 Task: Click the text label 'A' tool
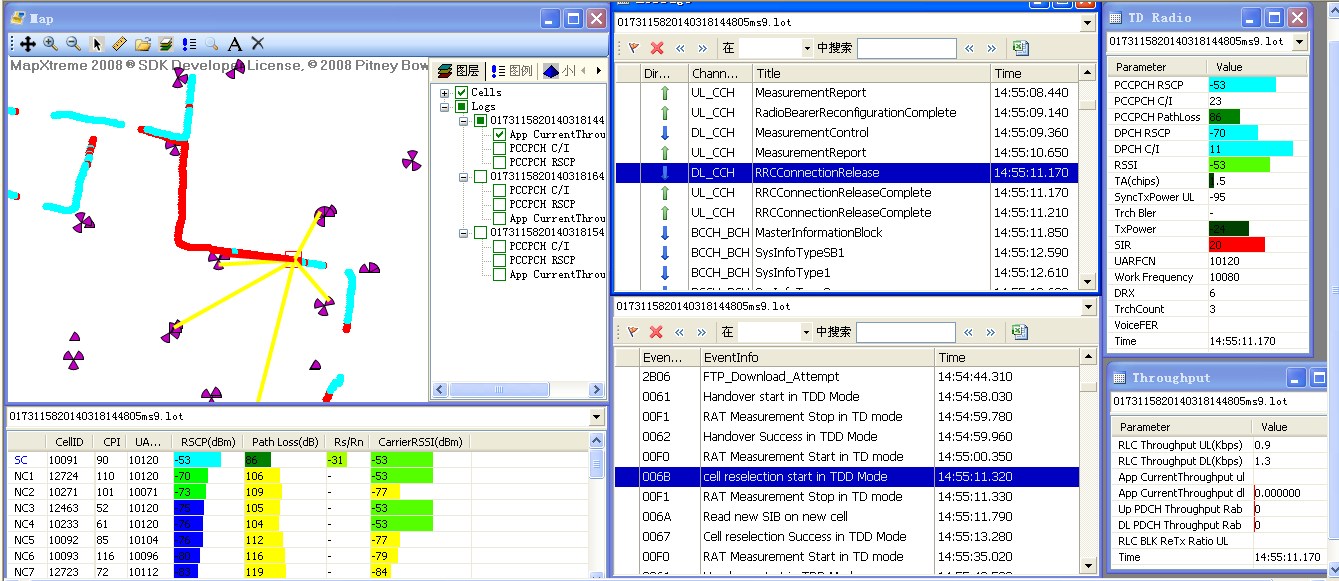(235, 44)
